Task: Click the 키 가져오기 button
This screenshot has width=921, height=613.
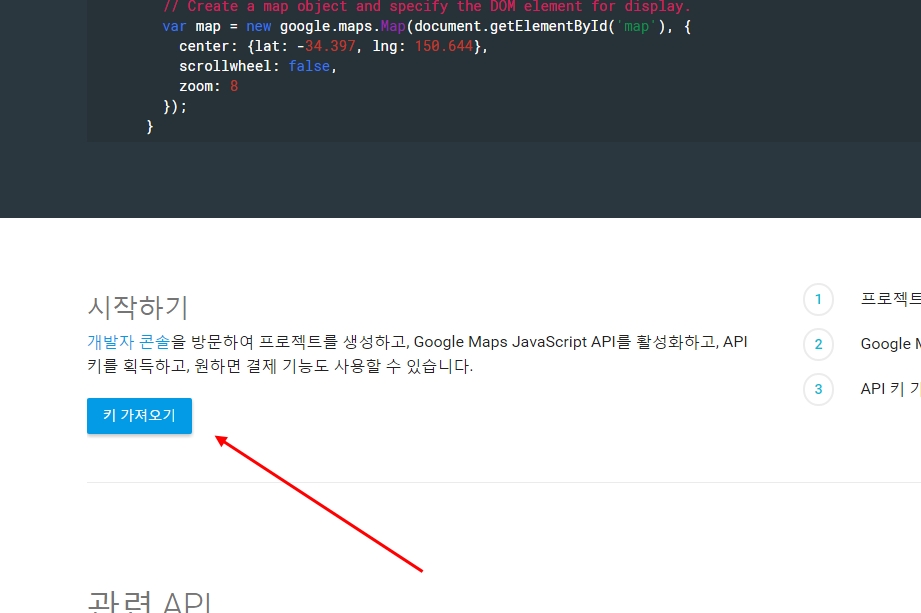Action: [139, 416]
